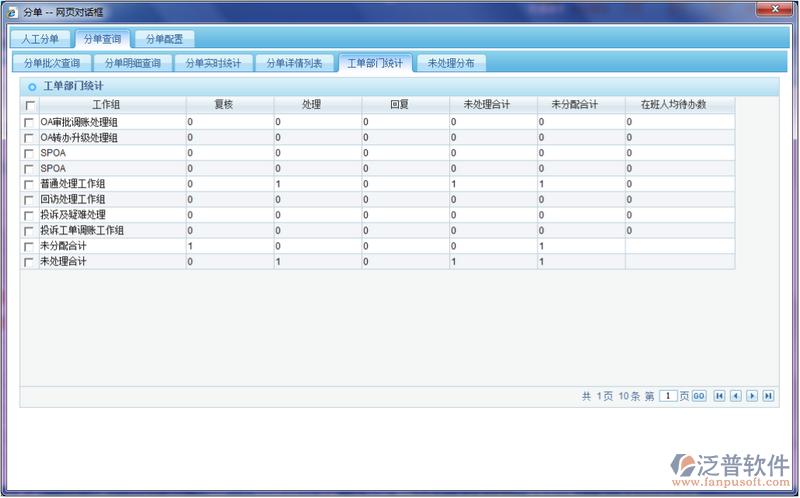Select the OA审批调账处理组 row name
The width and height of the screenshot is (800, 498).
click(79, 122)
